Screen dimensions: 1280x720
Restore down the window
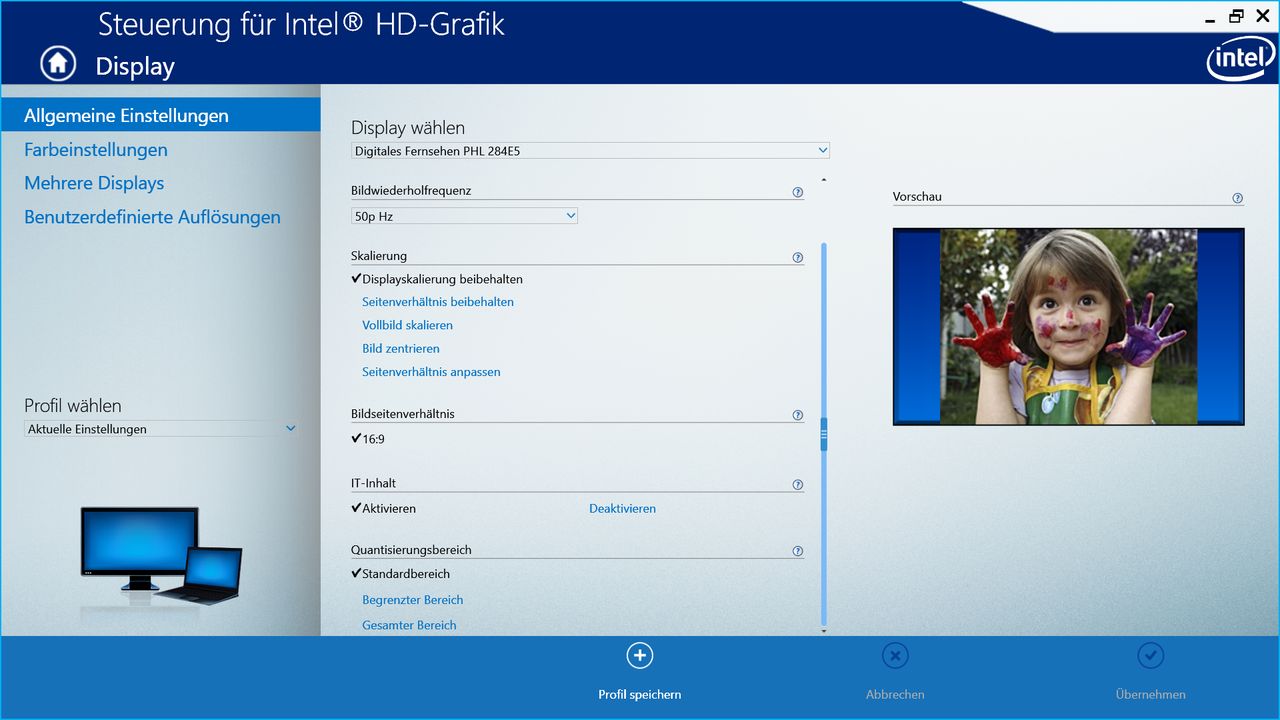1237,16
